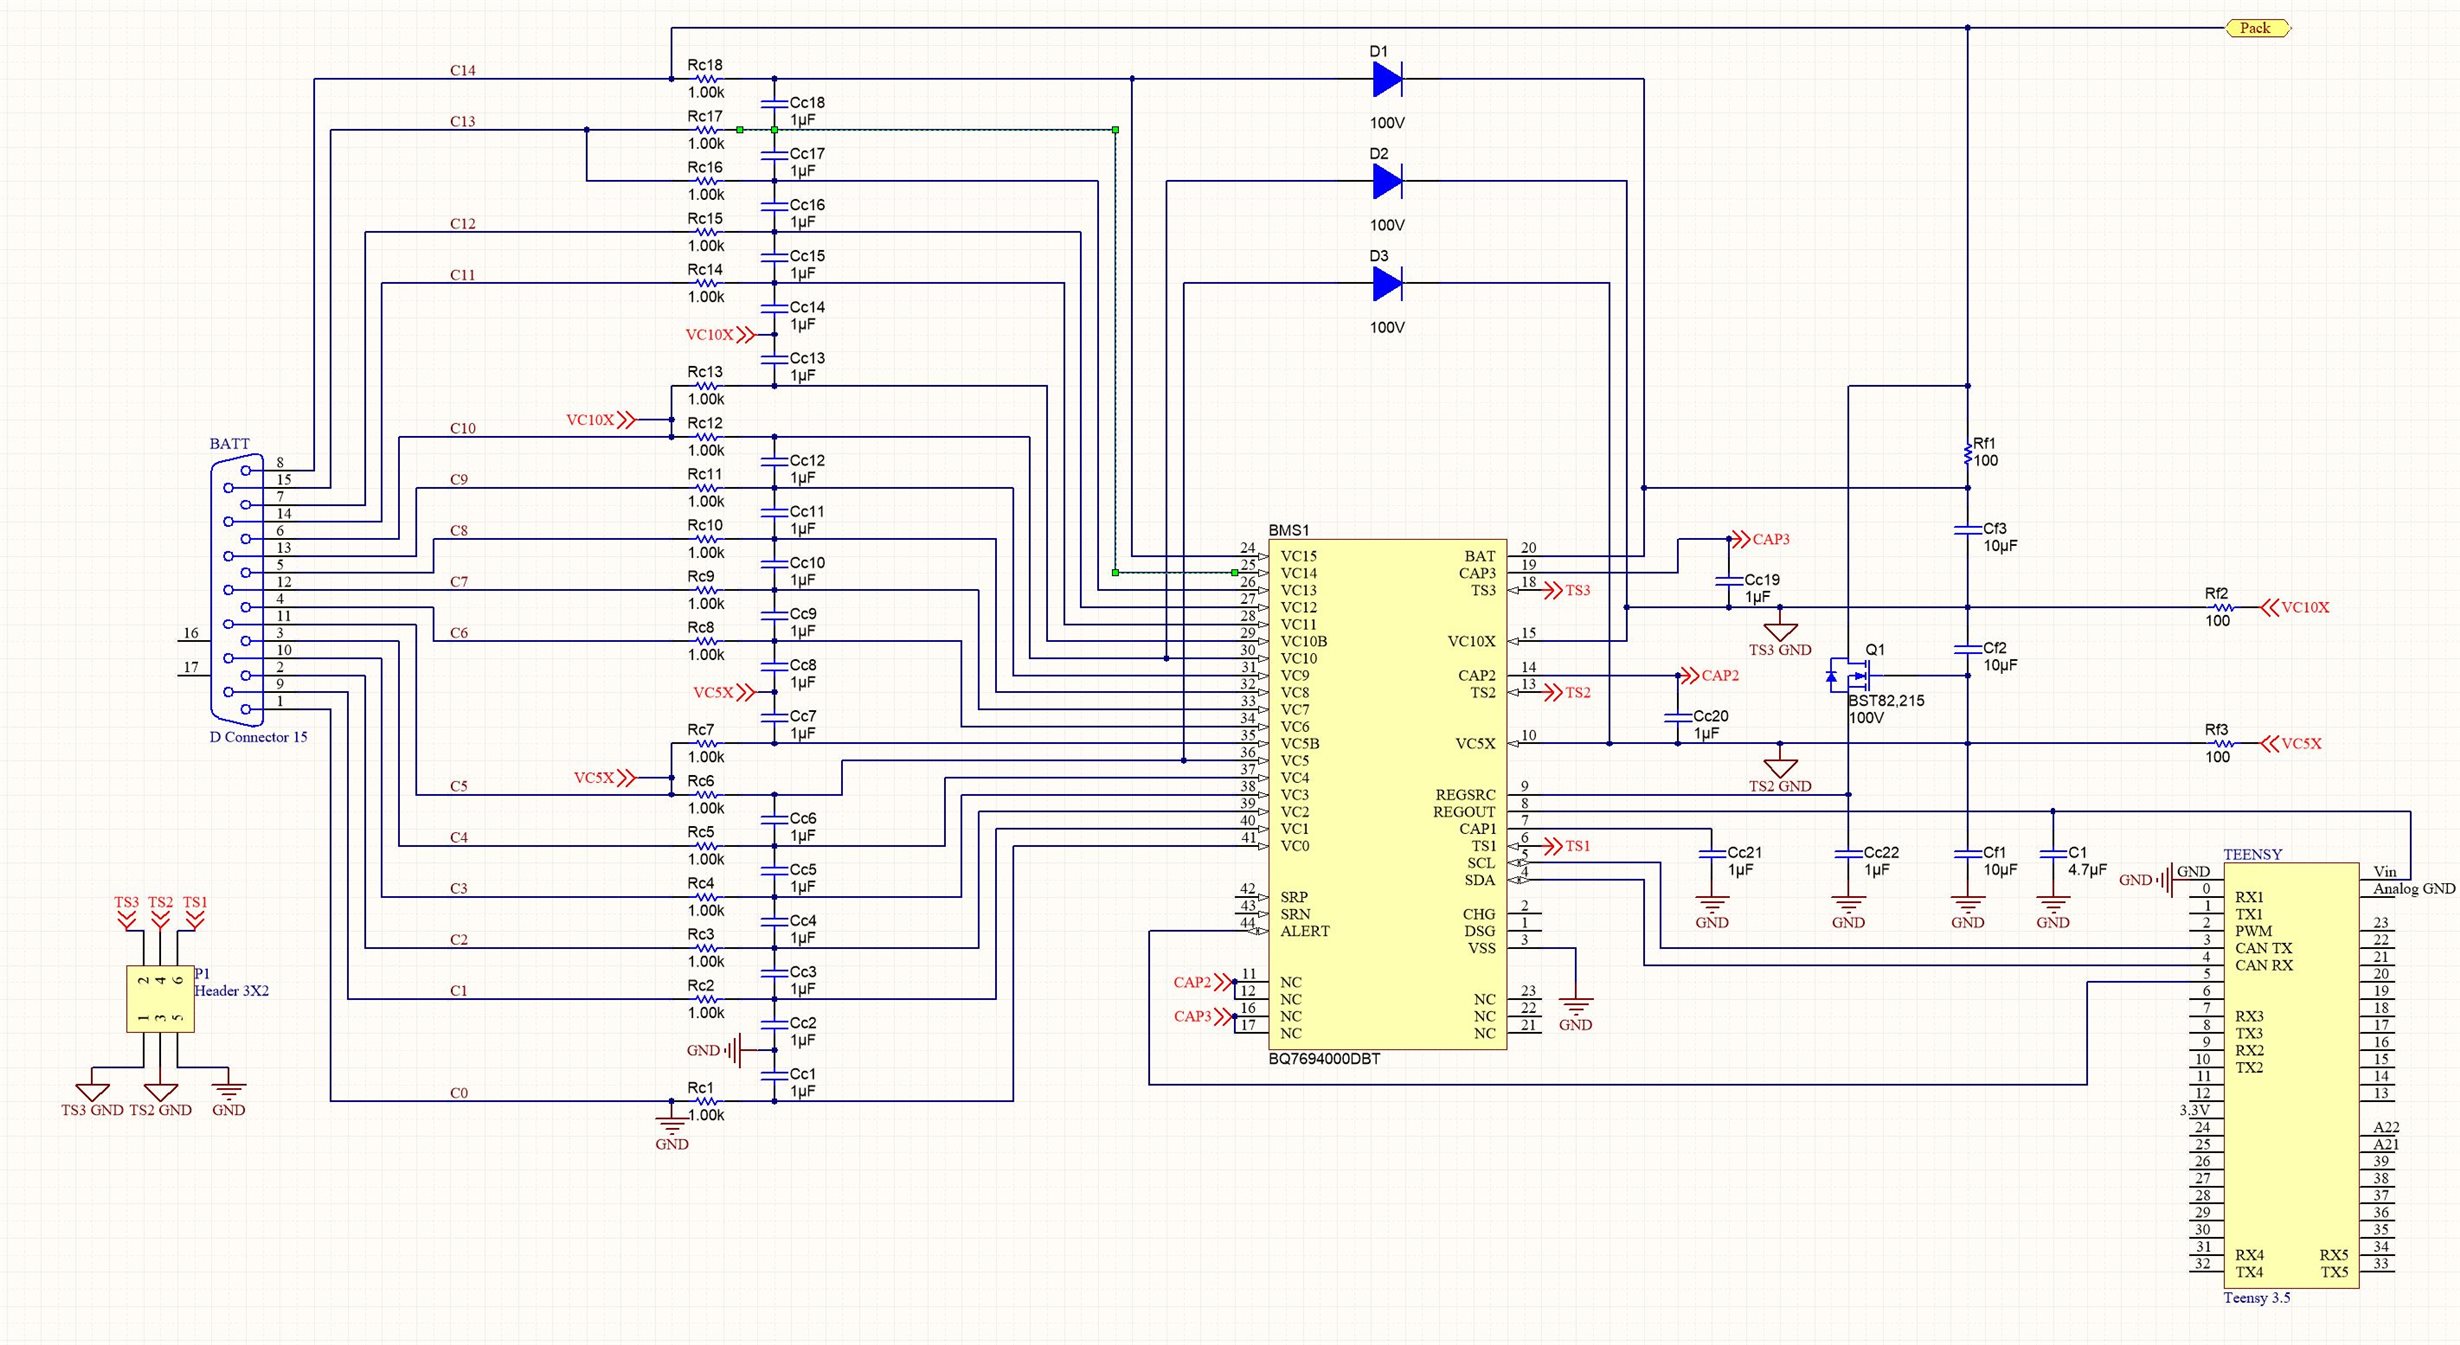Select the TS2 GND triangle ground symbol near Cc20

[x=1780, y=768]
